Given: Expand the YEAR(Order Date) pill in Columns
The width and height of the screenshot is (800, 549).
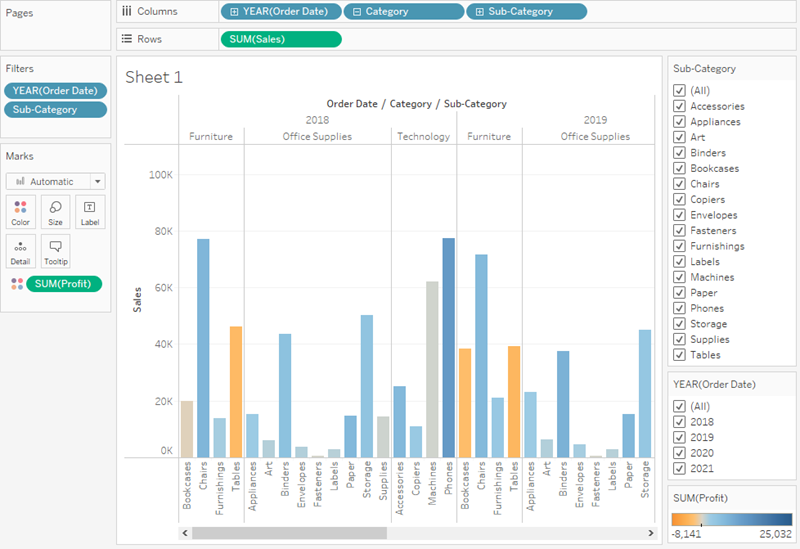Looking at the screenshot, I should pos(234,12).
